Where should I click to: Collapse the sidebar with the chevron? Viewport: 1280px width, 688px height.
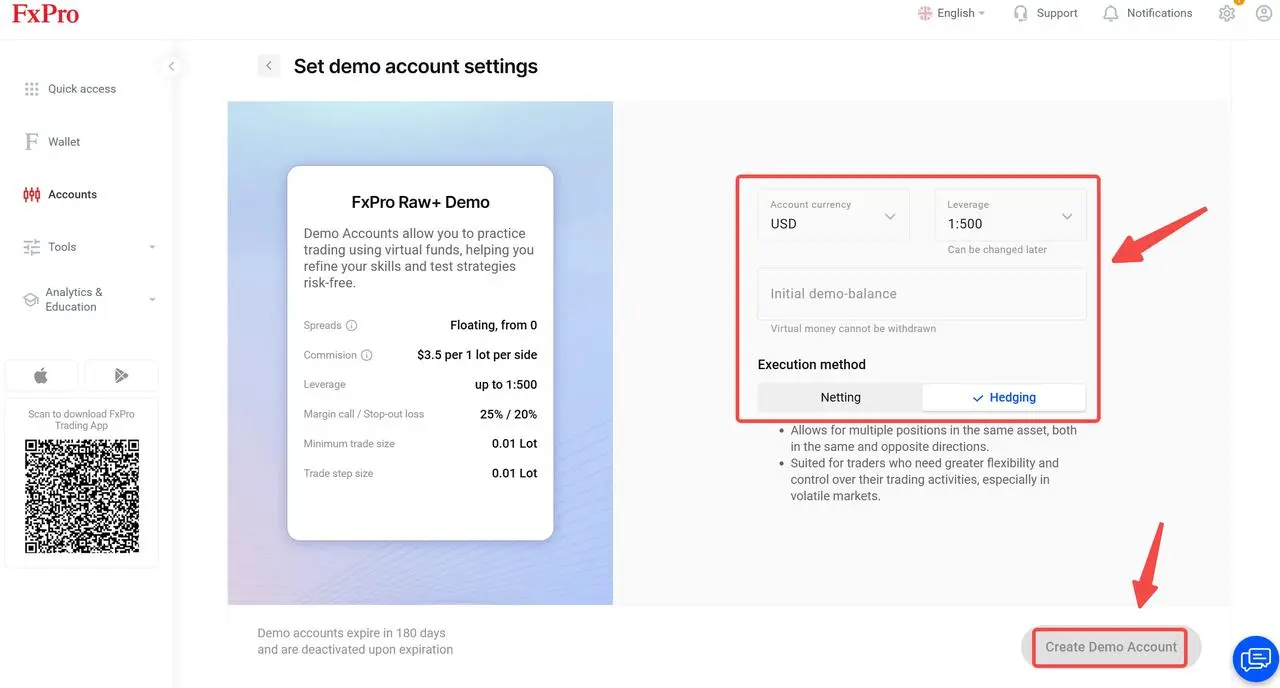pos(171,66)
